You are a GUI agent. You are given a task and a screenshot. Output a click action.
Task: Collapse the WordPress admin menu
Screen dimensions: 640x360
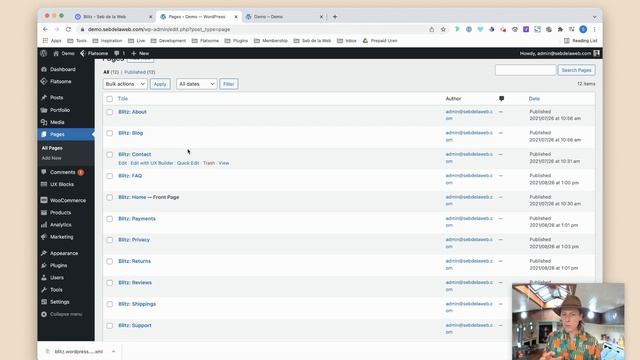coord(62,314)
